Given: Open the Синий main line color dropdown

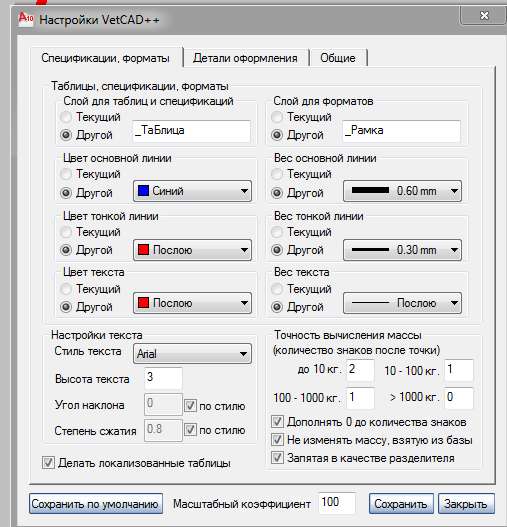Looking at the screenshot, I should coord(192,191).
